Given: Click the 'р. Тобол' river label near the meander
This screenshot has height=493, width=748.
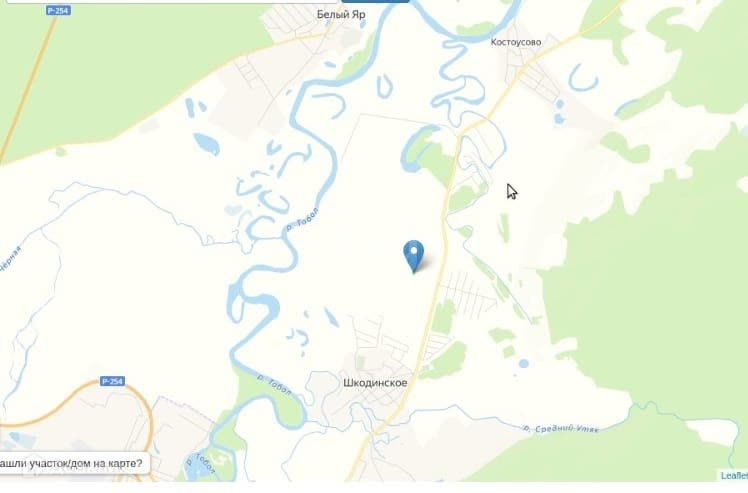Looking at the screenshot, I should click(x=301, y=220).
